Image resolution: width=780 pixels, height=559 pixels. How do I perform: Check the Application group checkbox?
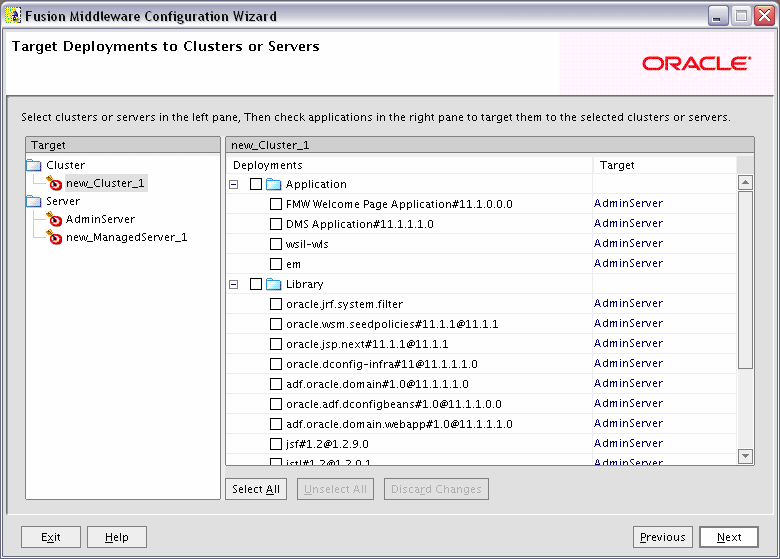tap(256, 184)
